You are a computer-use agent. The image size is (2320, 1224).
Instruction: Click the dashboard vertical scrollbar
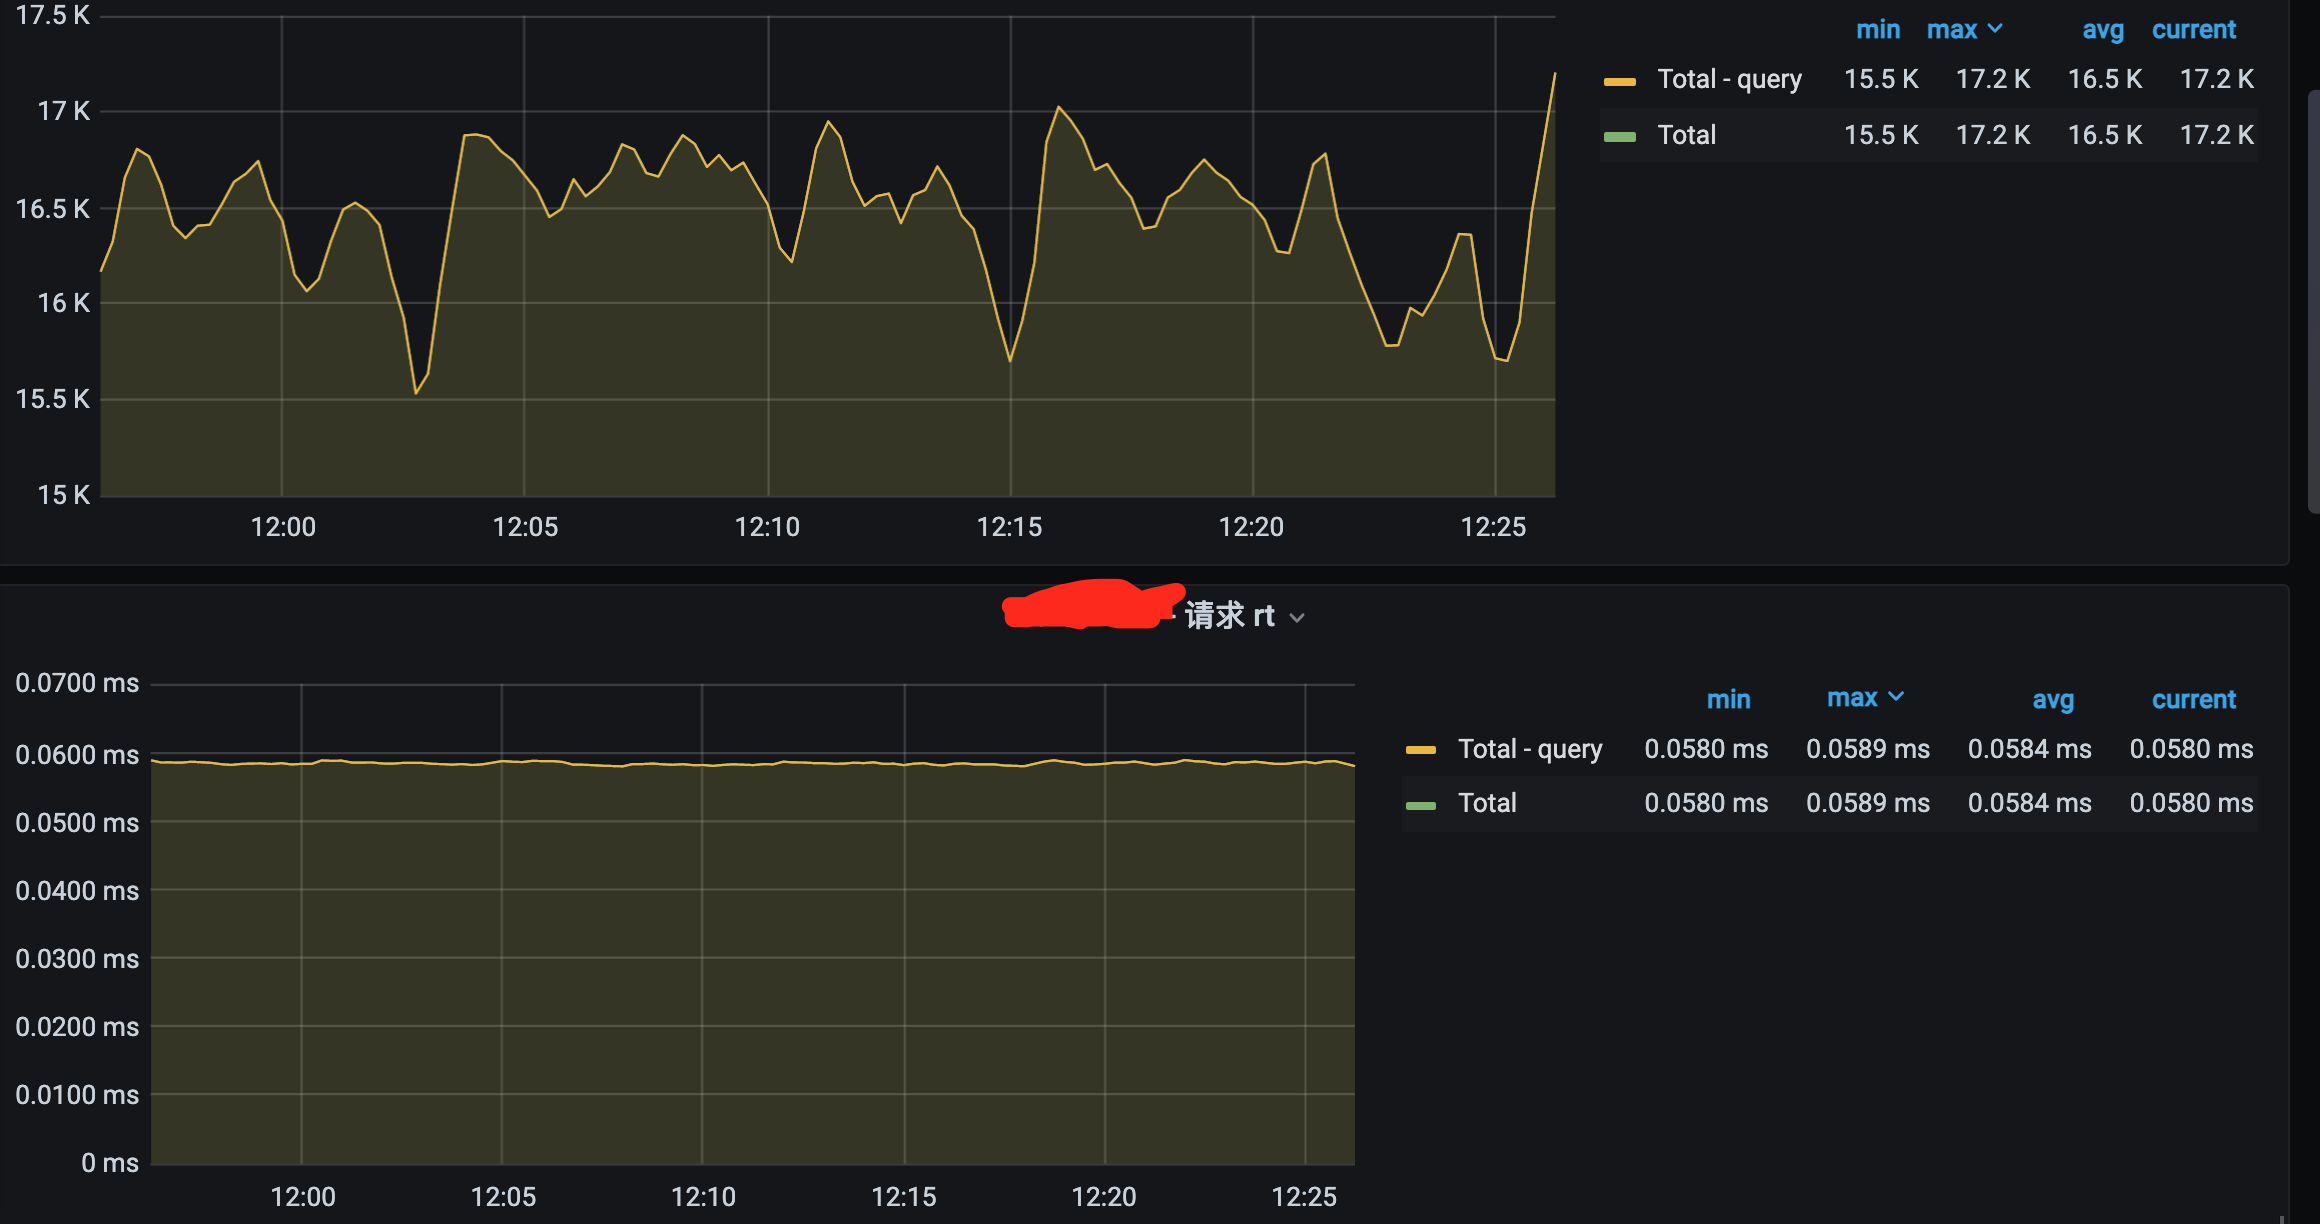[2313, 300]
